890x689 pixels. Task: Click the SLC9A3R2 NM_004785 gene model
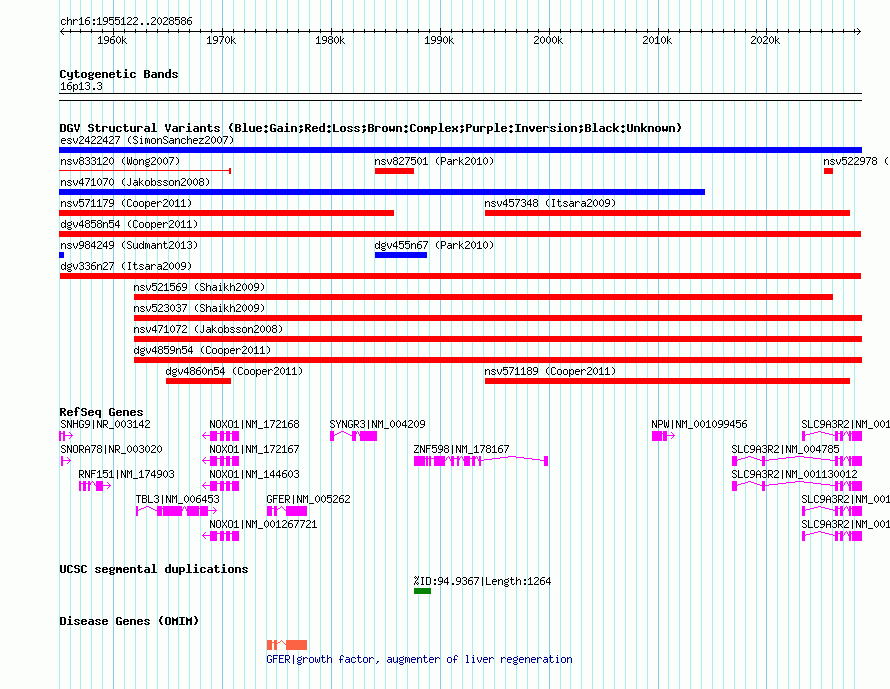click(x=797, y=461)
